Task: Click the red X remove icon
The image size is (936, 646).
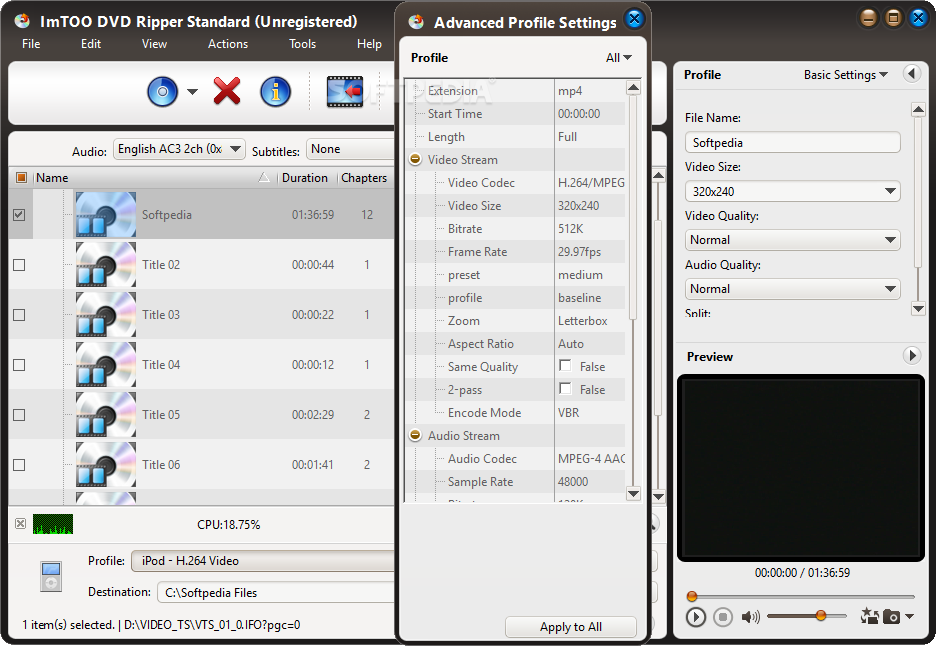Action: click(x=227, y=91)
